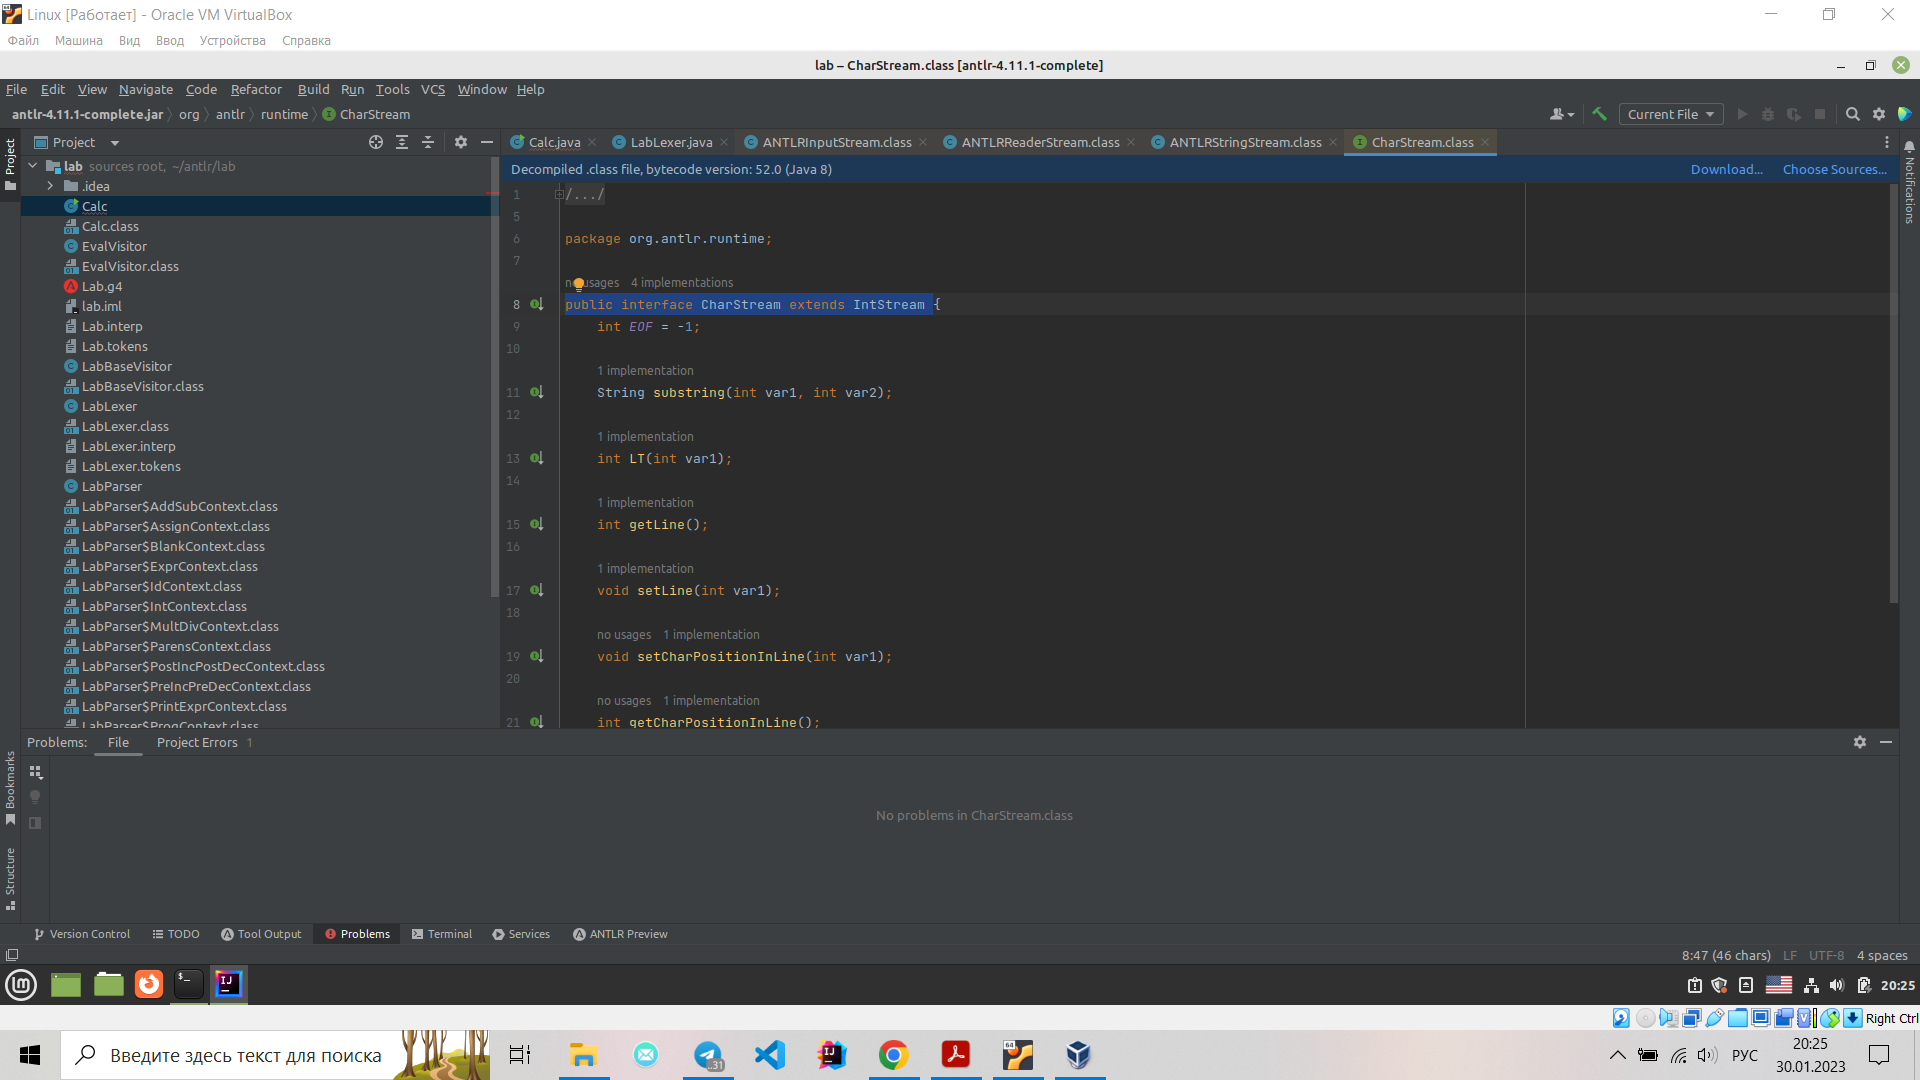1920x1080 pixels.
Task: Click Expand All in Project panel
Action: point(402,142)
